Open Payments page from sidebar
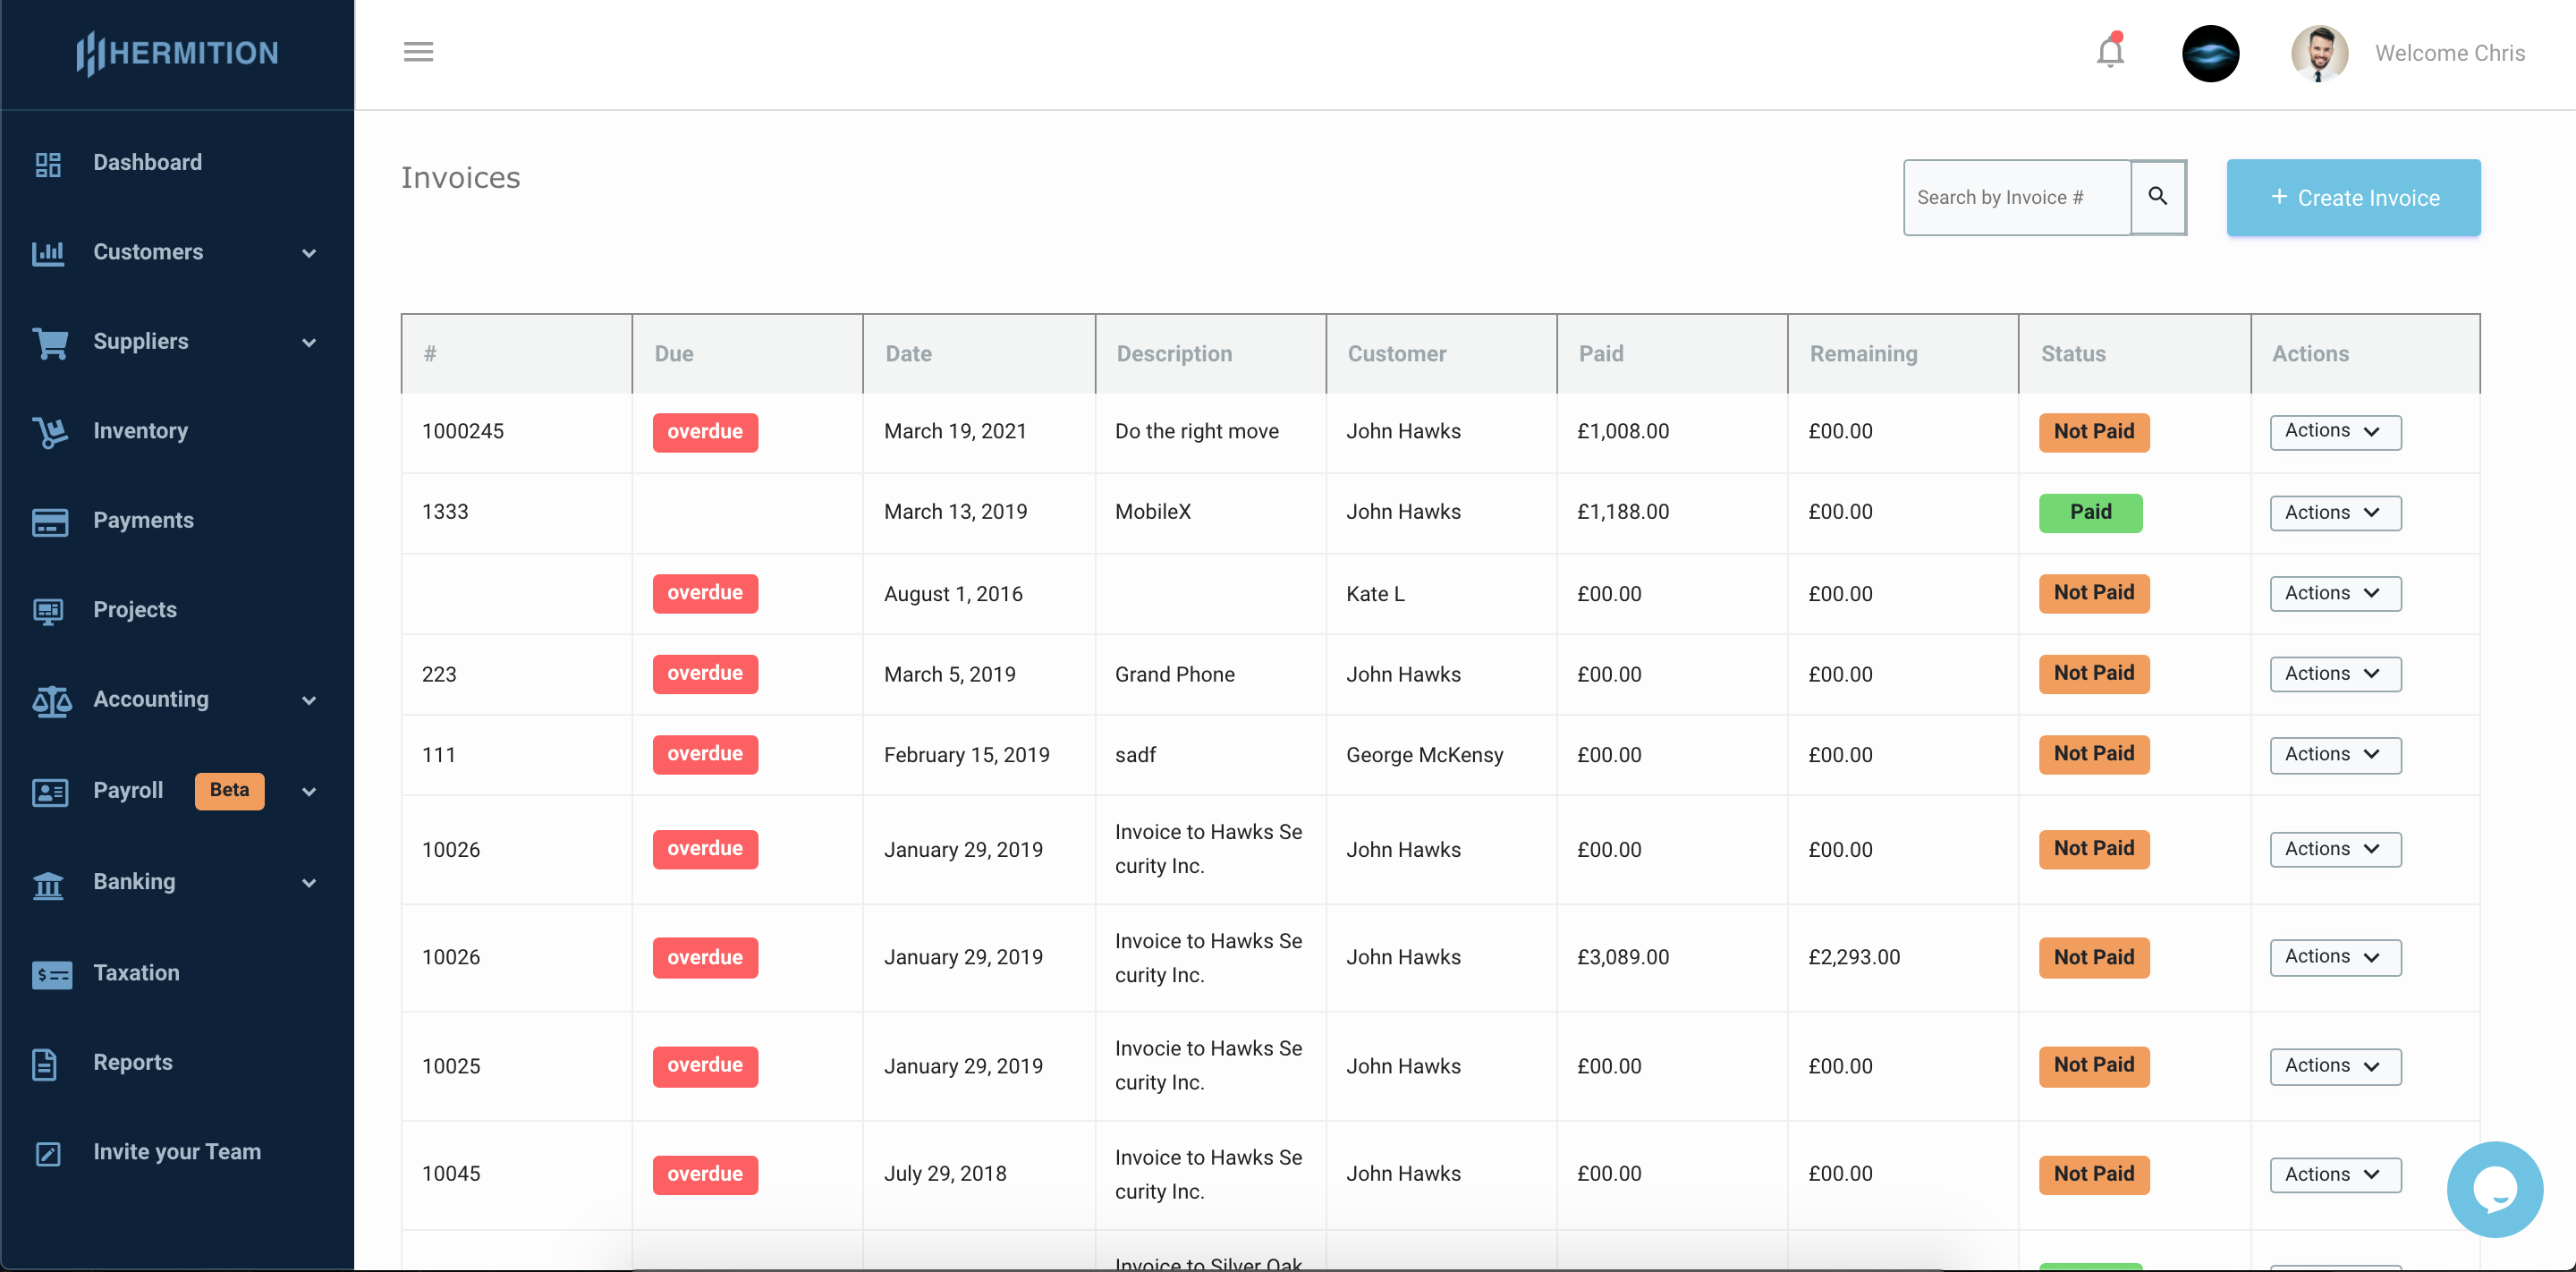 (143, 520)
